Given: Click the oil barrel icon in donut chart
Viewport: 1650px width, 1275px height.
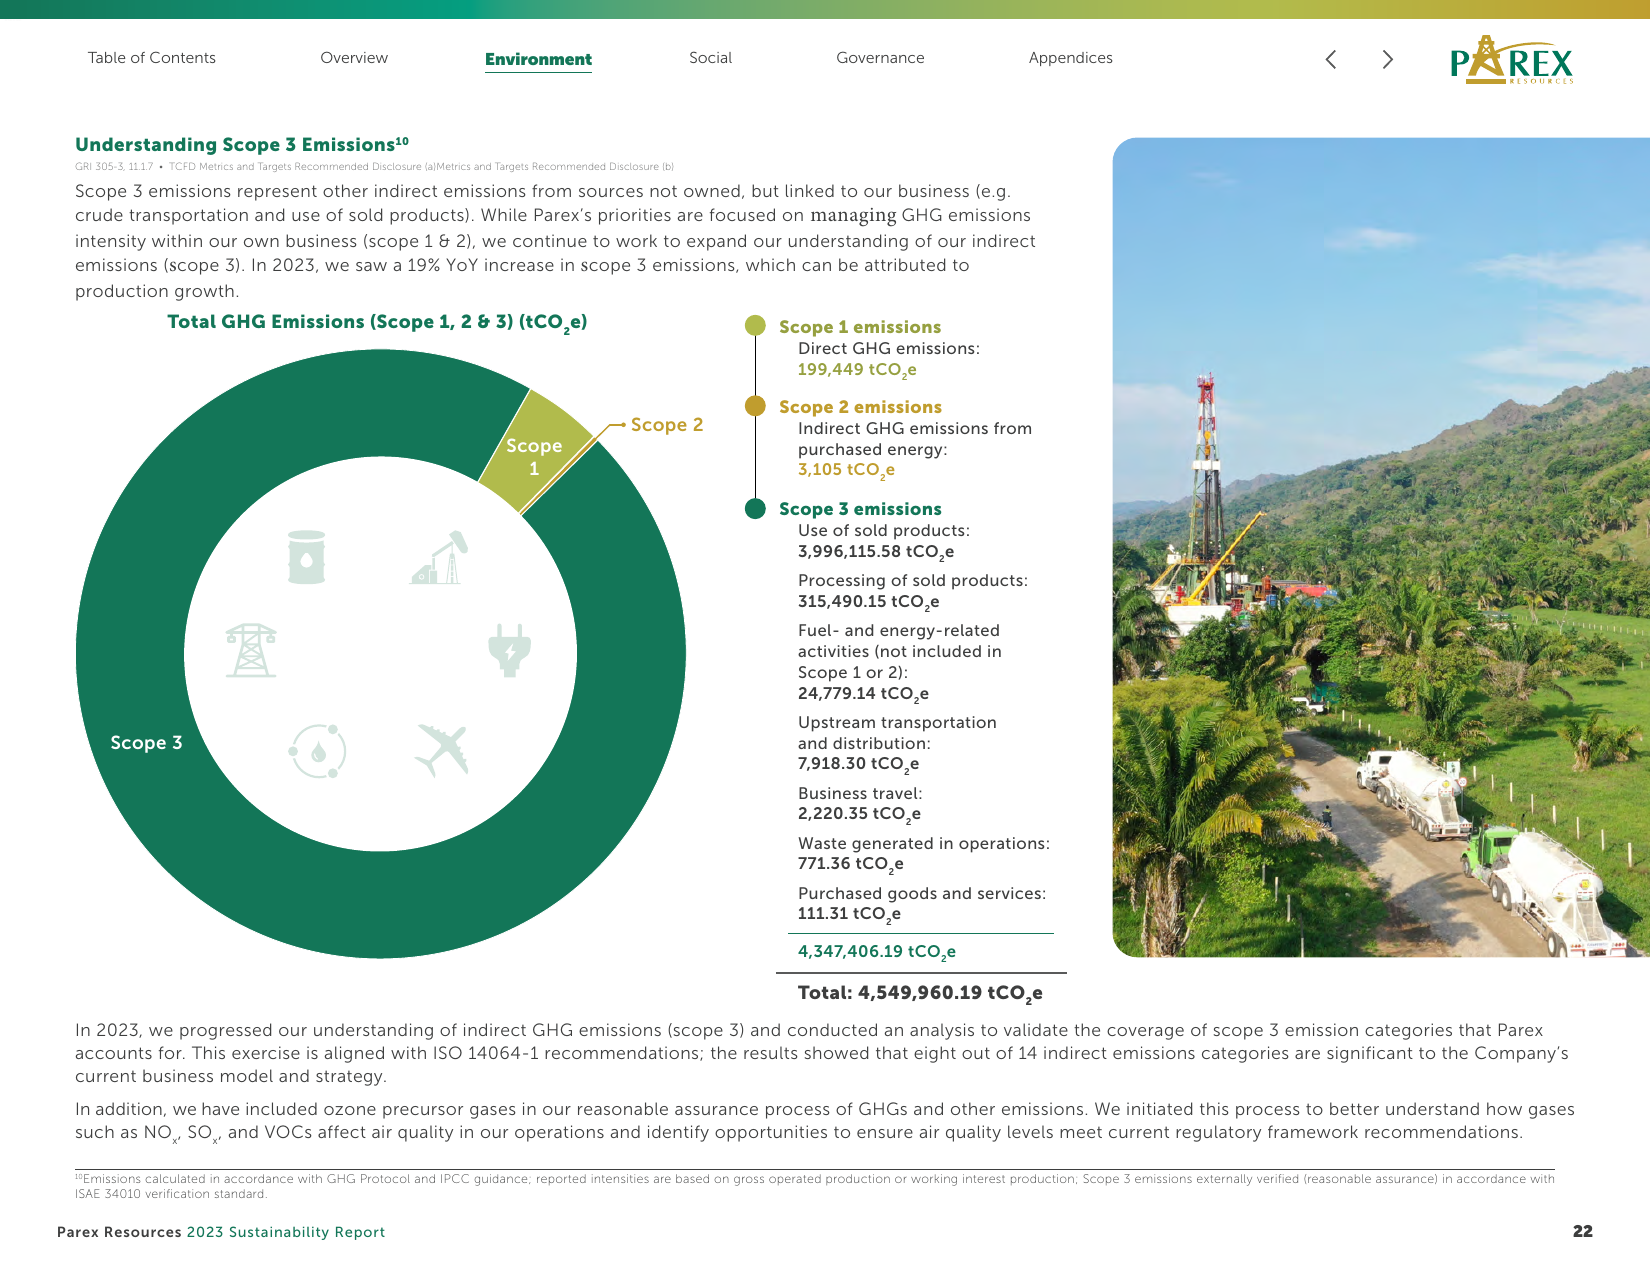Looking at the screenshot, I should [x=306, y=557].
